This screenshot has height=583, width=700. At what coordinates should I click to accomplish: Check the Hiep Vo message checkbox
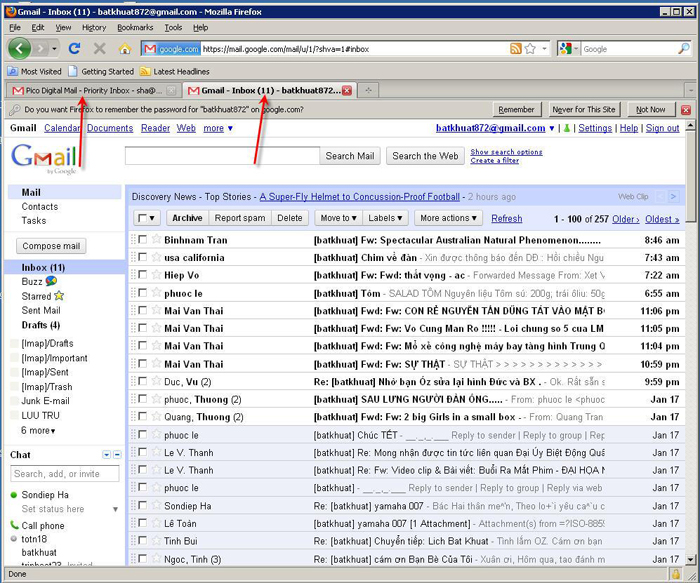pyautogui.click(x=142, y=275)
